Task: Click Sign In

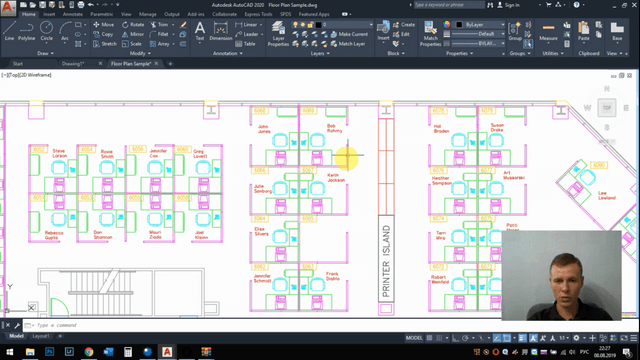Action: click(x=509, y=5)
